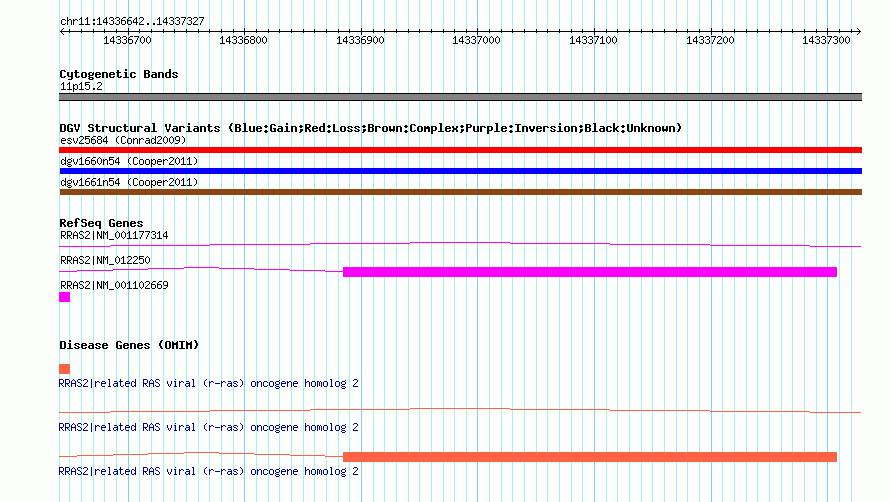Select the dgv1660n54 (Cooper2011) label

tap(129, 161)
